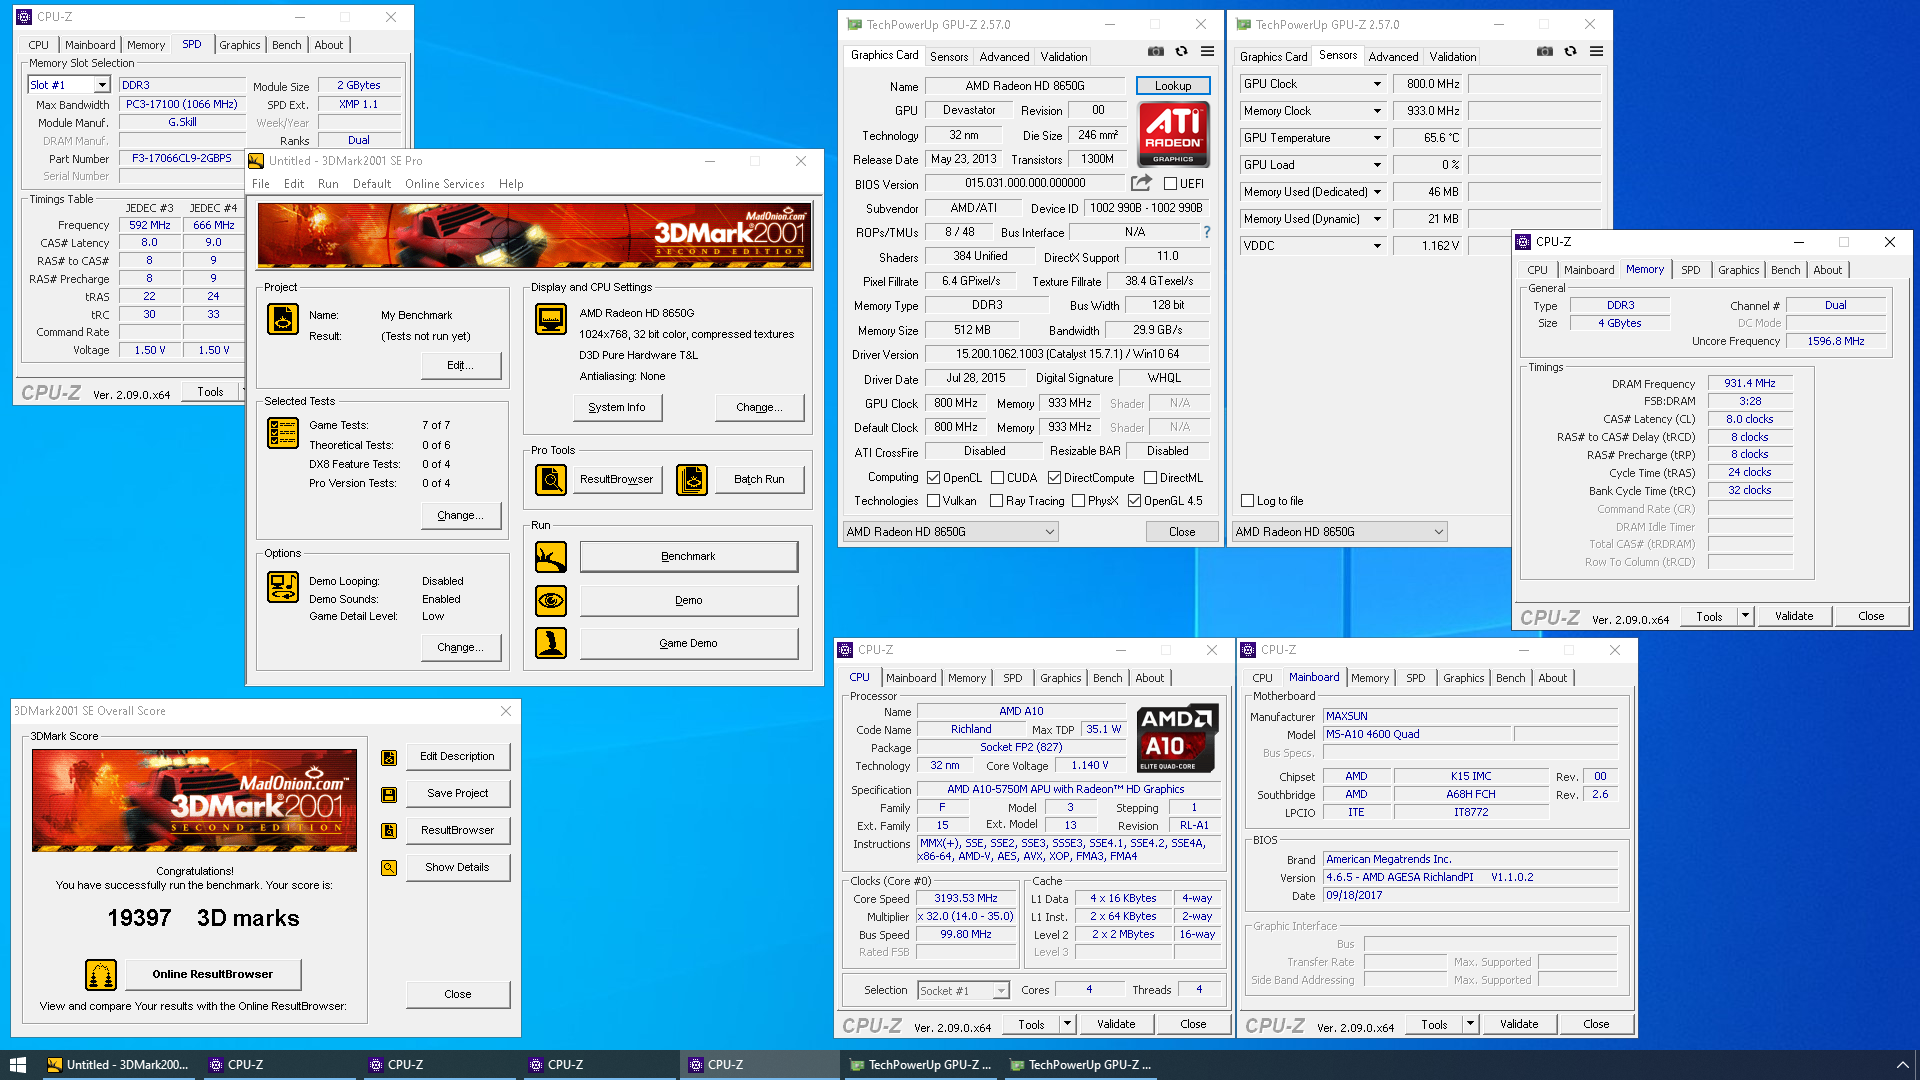The height and width of the screenshot is (1080, 1920).
Task: Click the Online ResultBrowser button
Action: pos(213,975)
